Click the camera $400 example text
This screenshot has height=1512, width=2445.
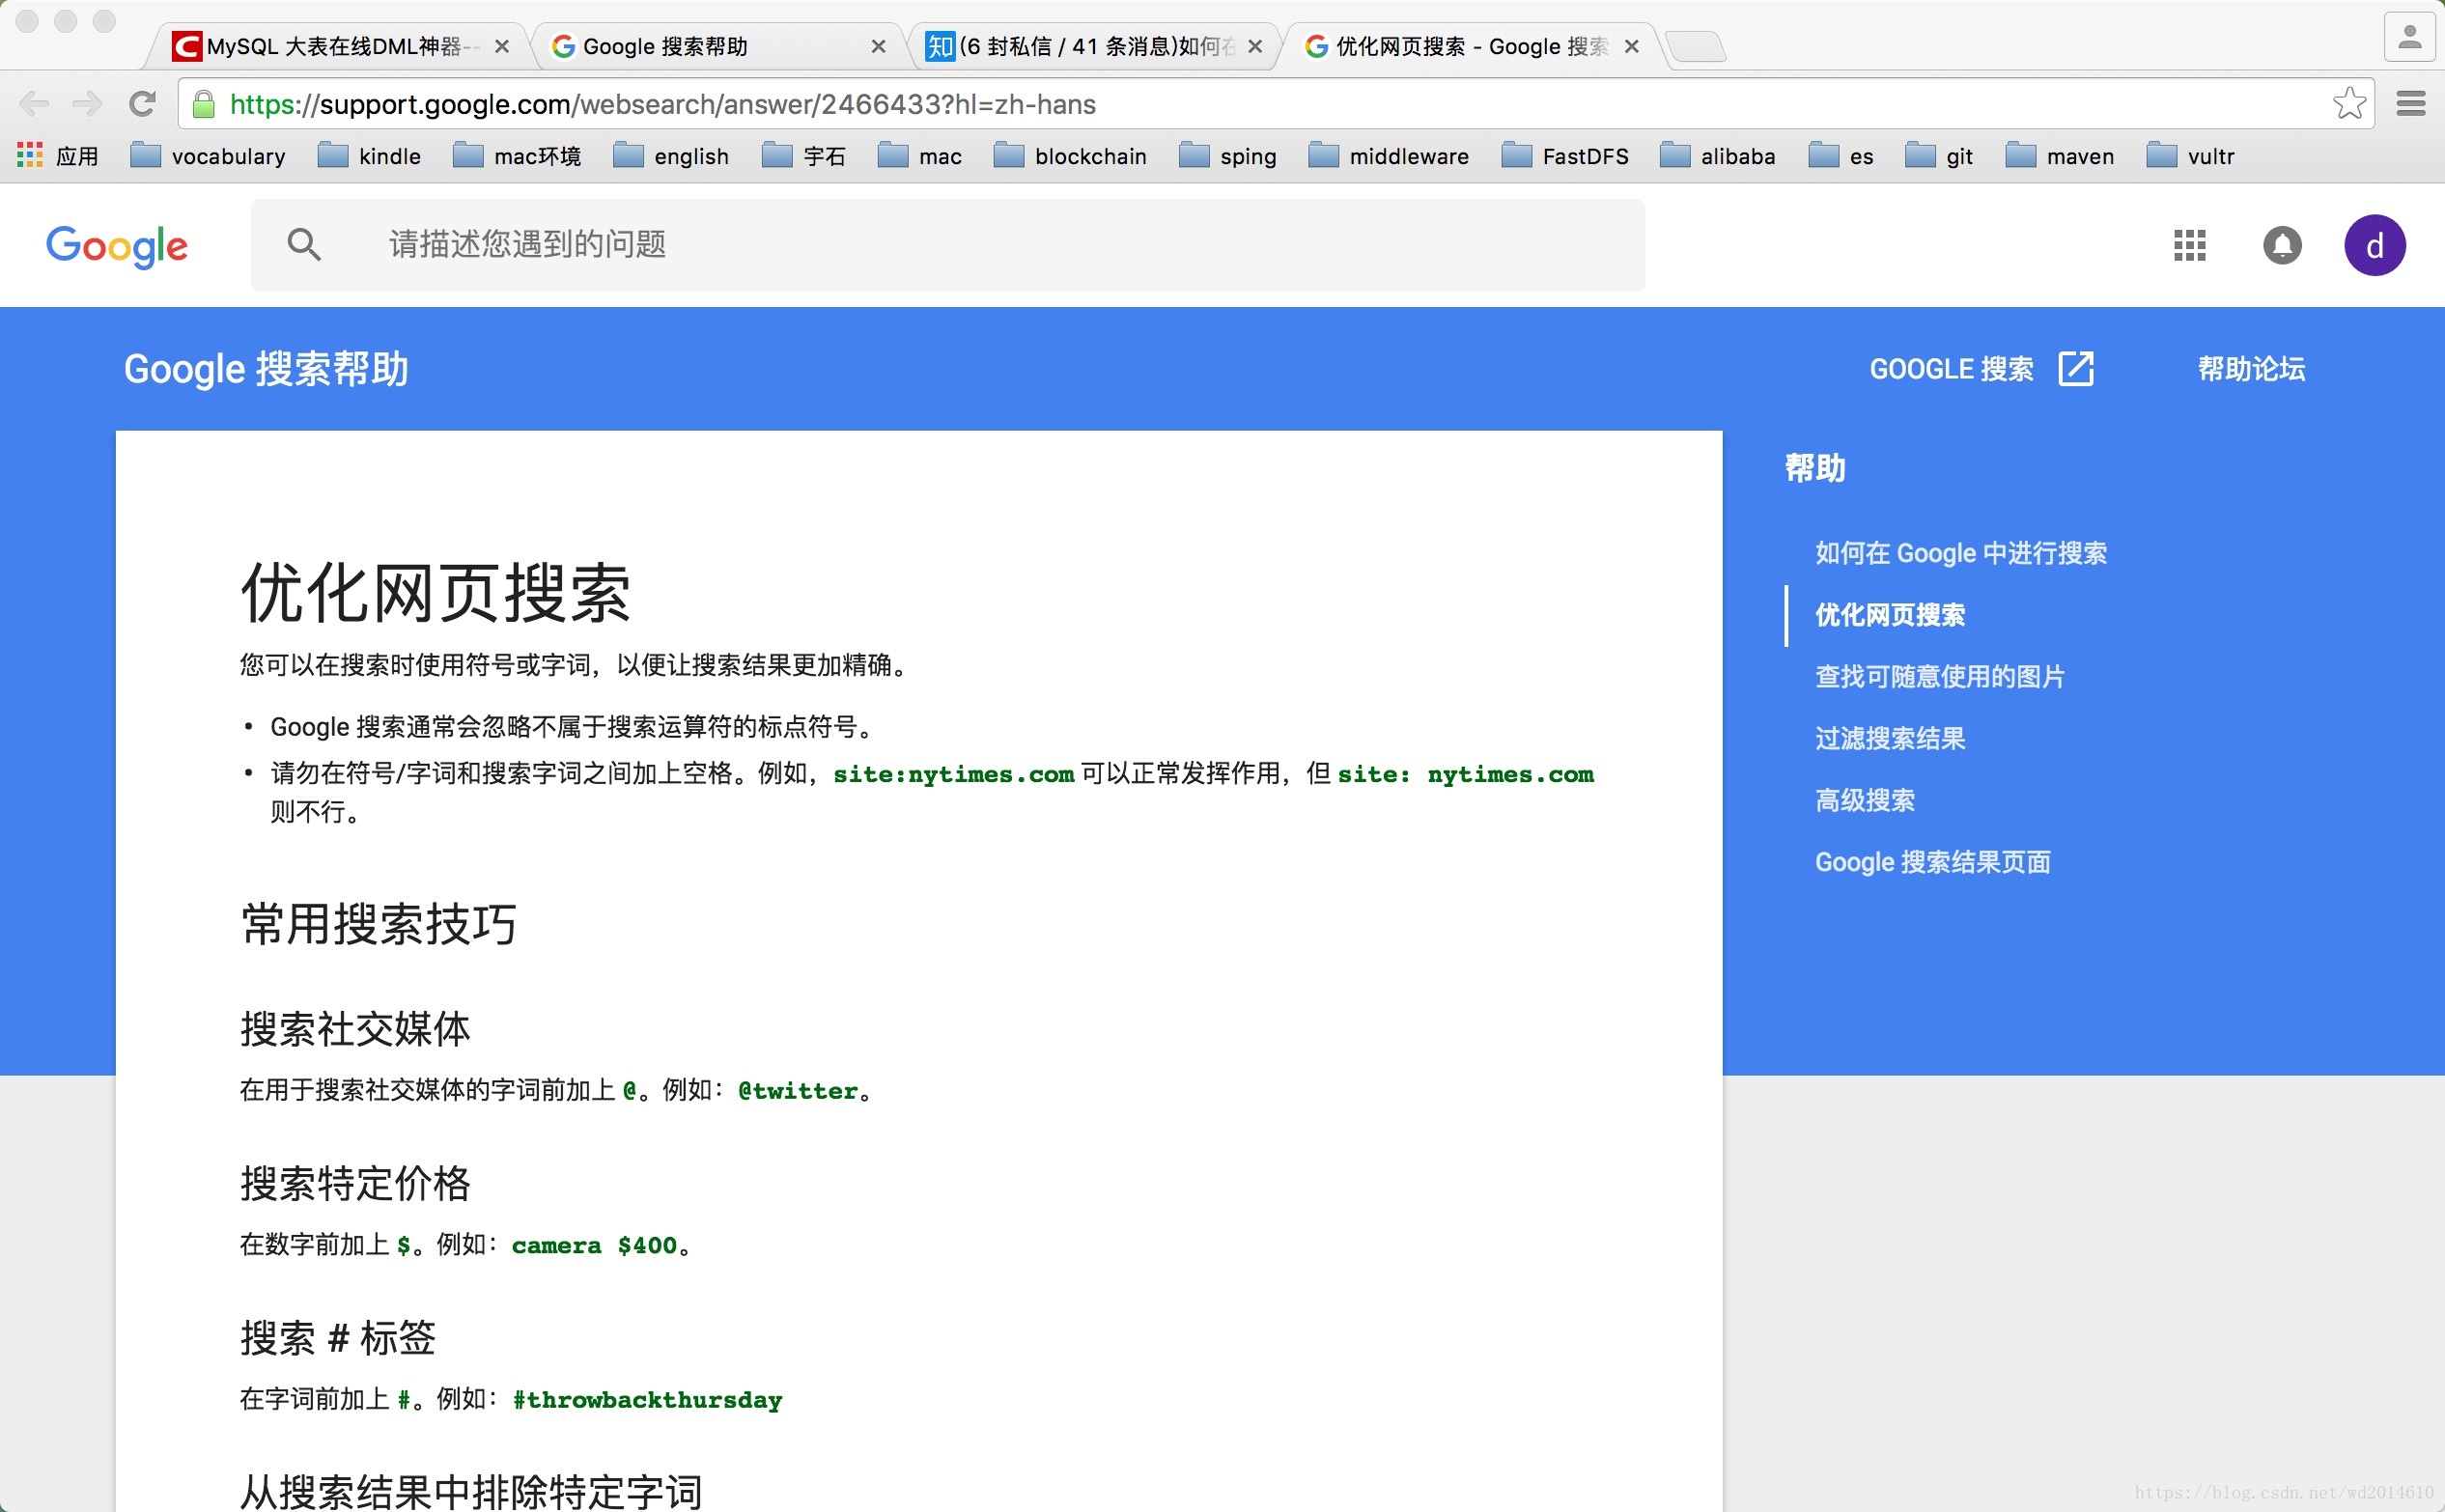point(594,1246)
